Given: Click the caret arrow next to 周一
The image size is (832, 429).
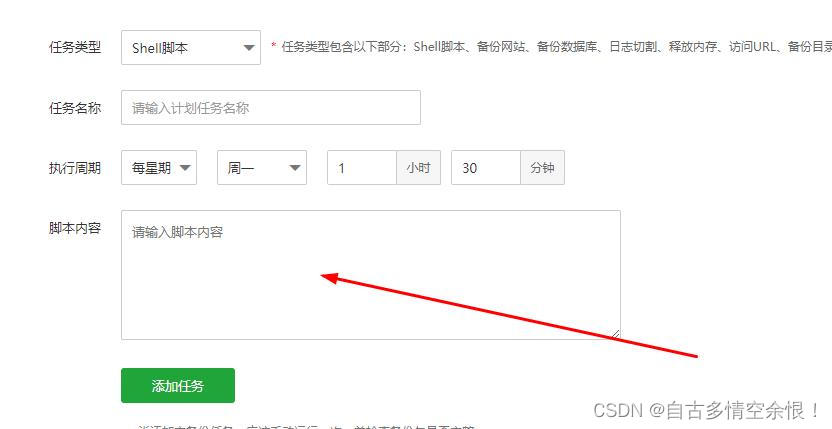Looking at the screenshot, I should click(x=295, y=168).
